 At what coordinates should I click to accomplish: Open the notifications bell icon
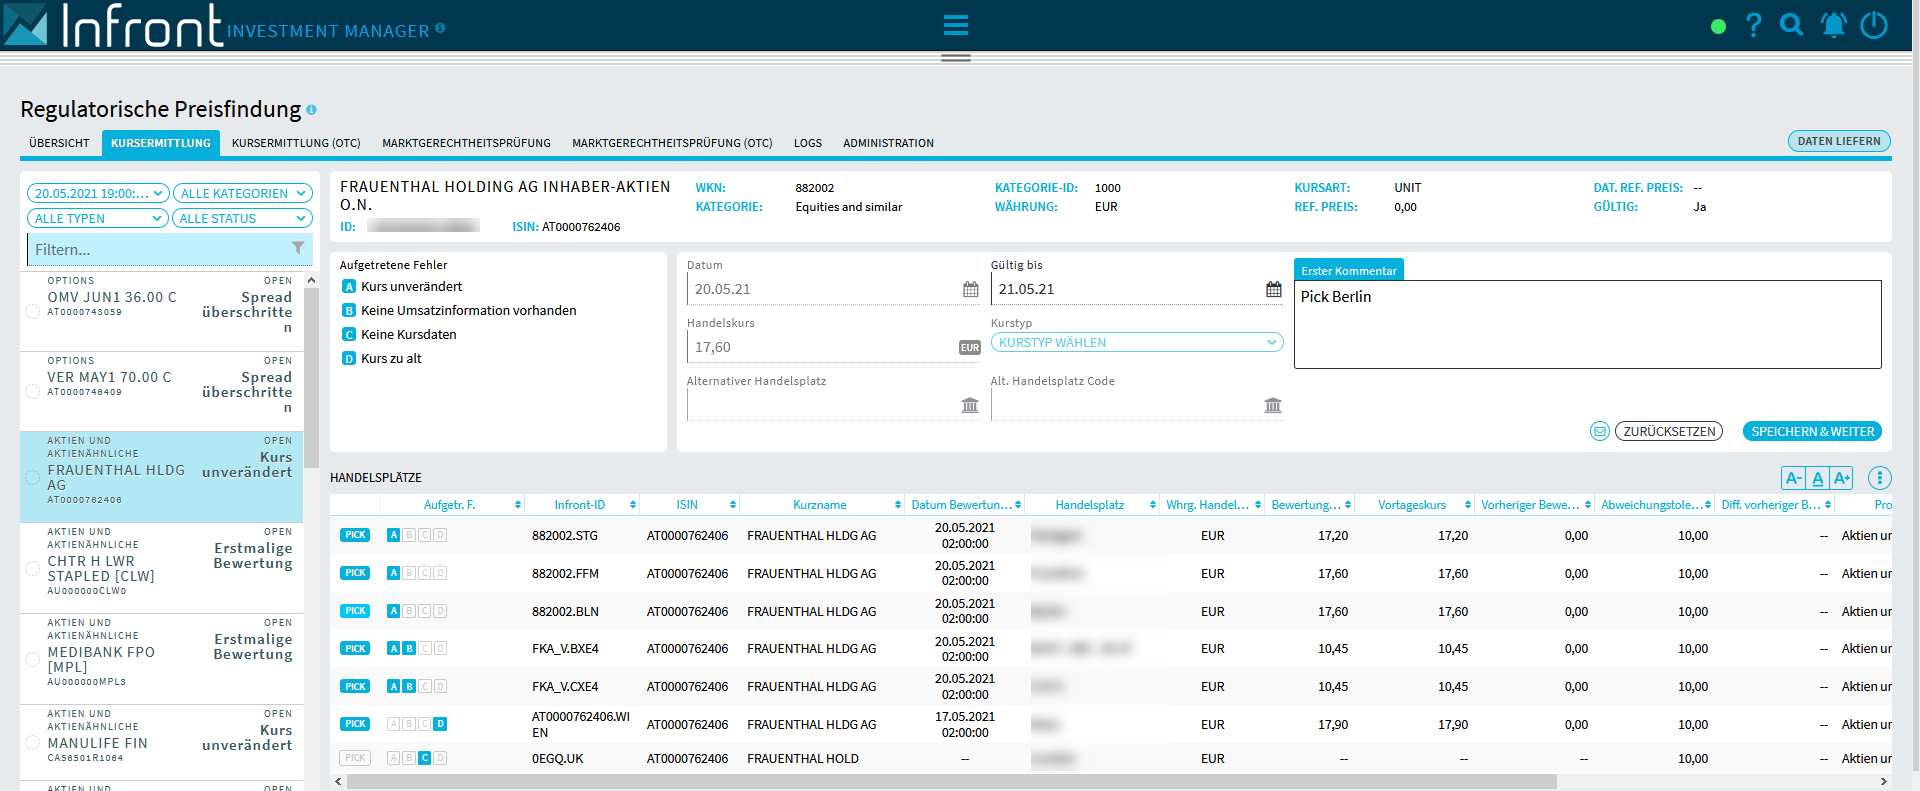pos(1833,25)
